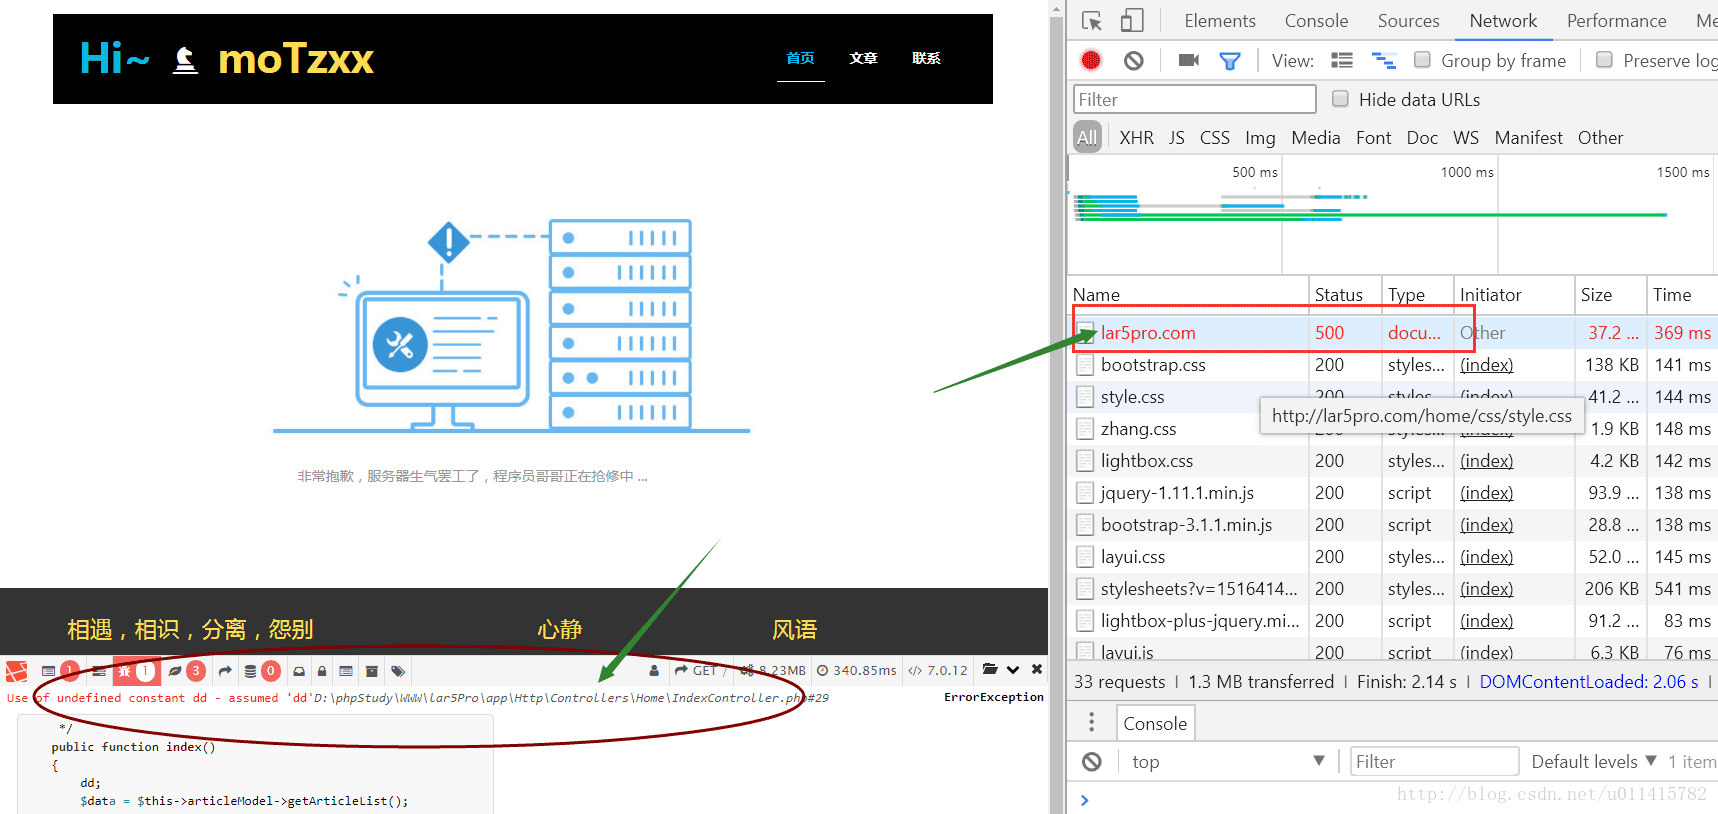Toggle the blue filter funnel icon
The height and width of the screenshot is (814, 1718).
pos(1230,61)
